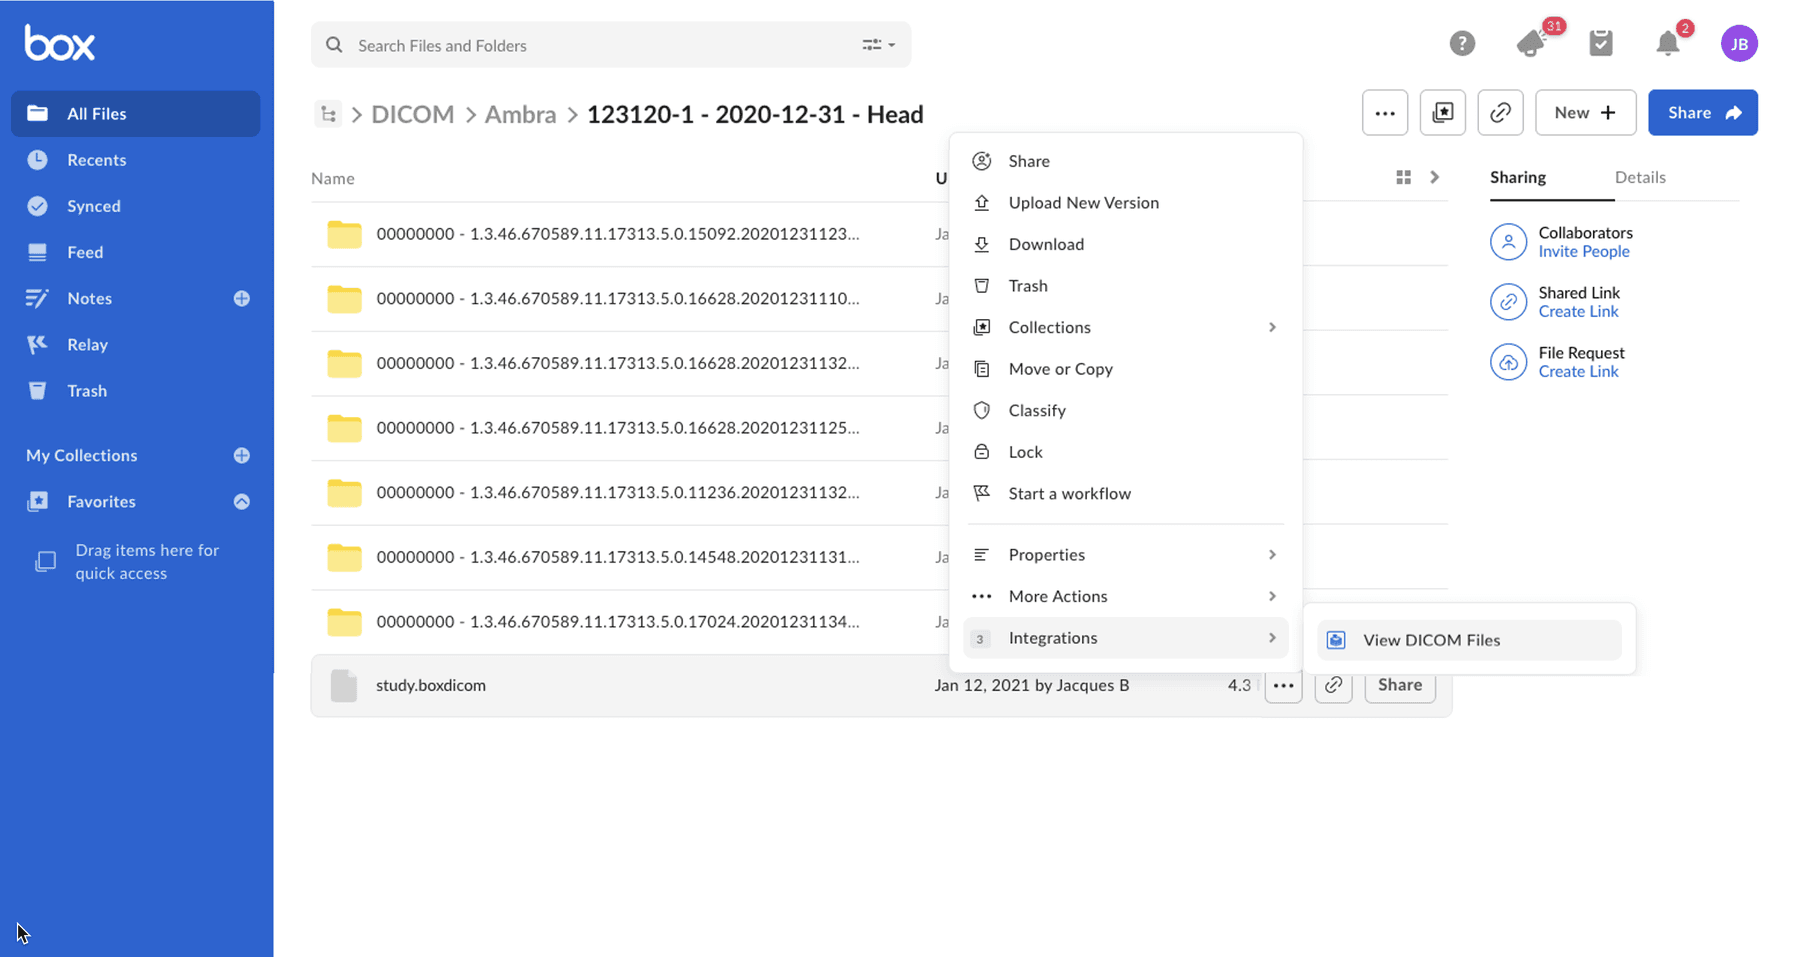Click the study.boxdicom file name
Viewport: 1800px width, 957px height.
tap(431, 686)
